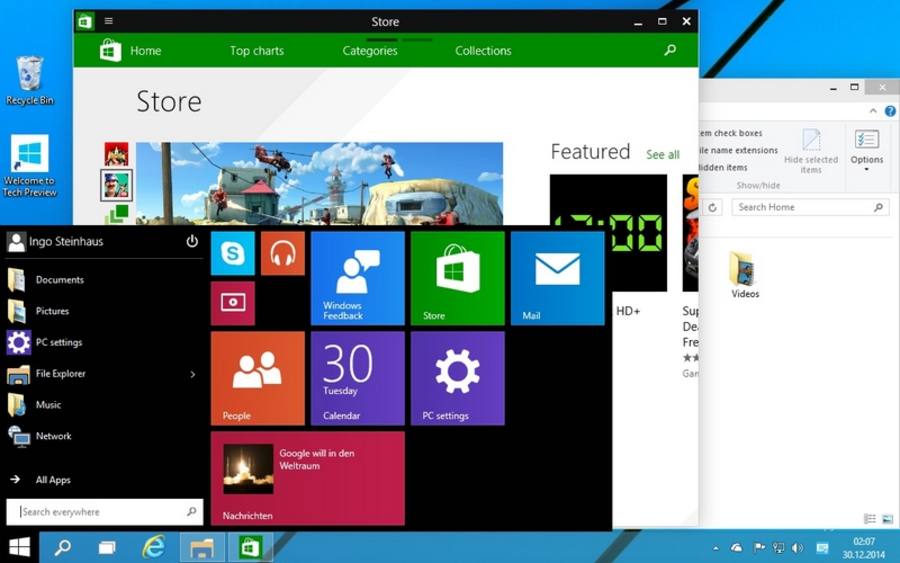Open Categories in Store navigation
This screenshot has width=900, height=563.
(370, 51)
